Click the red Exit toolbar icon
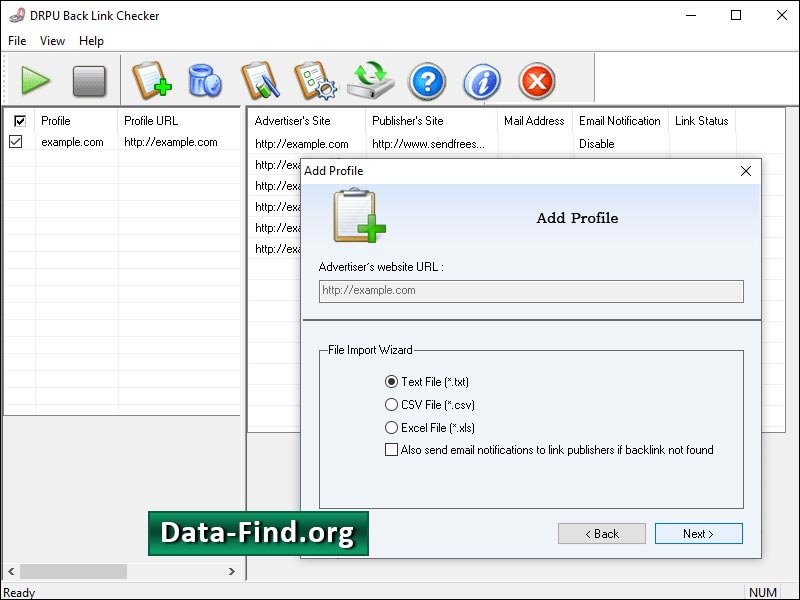The width and height of the screenshot is (800, 600). [536, 81]
